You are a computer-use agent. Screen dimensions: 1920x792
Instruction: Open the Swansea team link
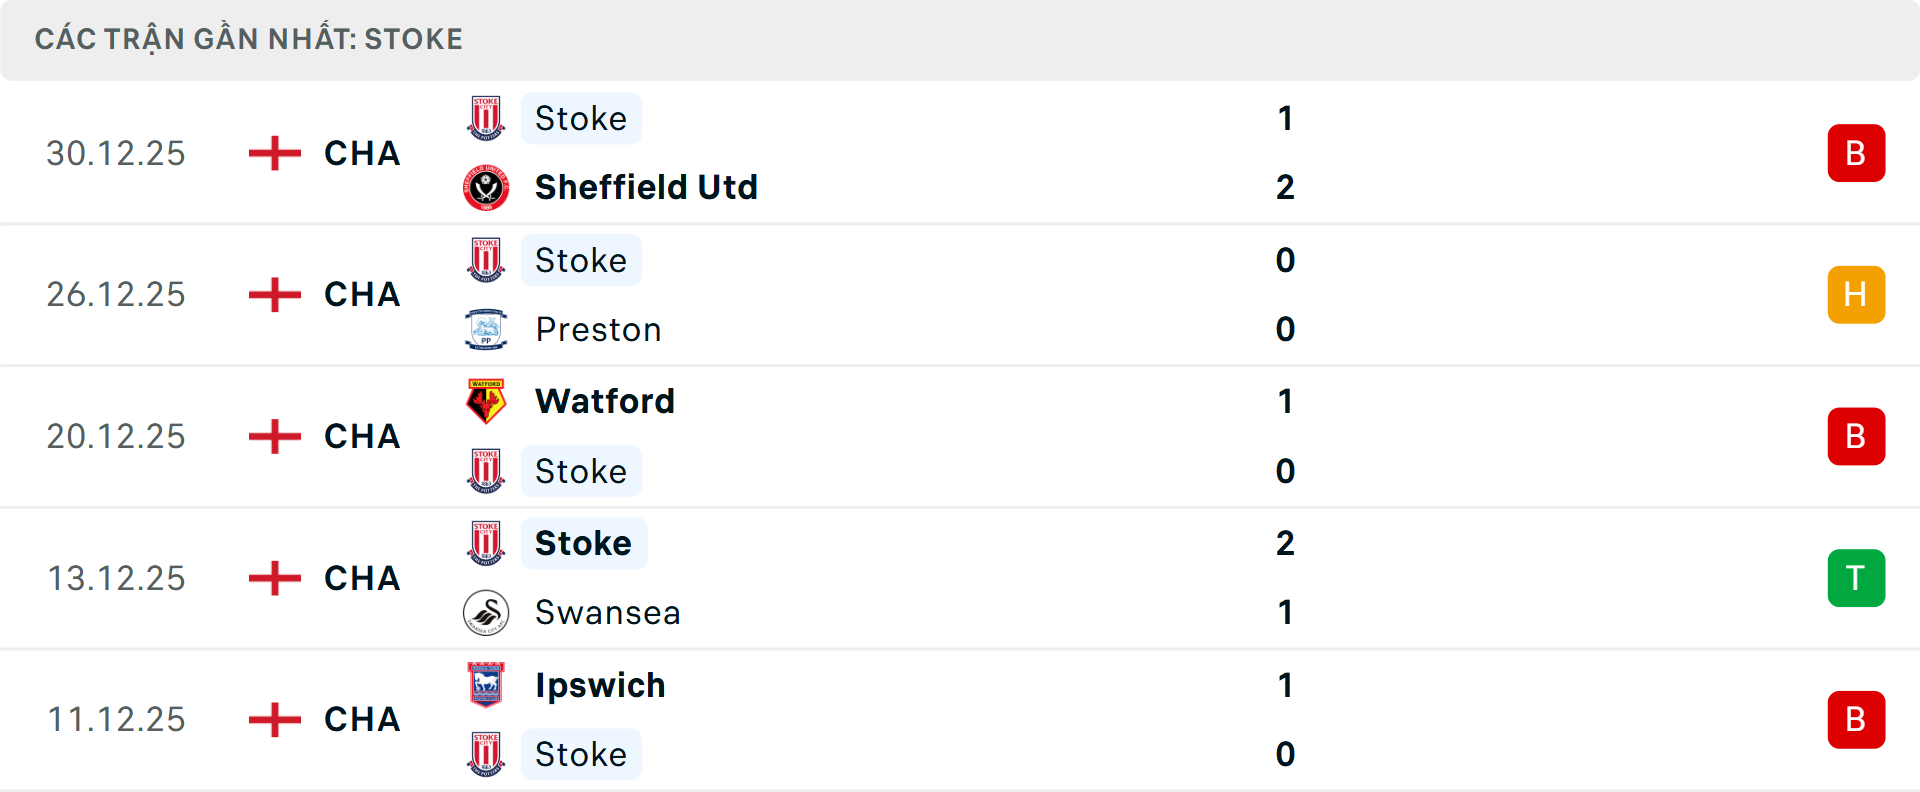point(607,612)
